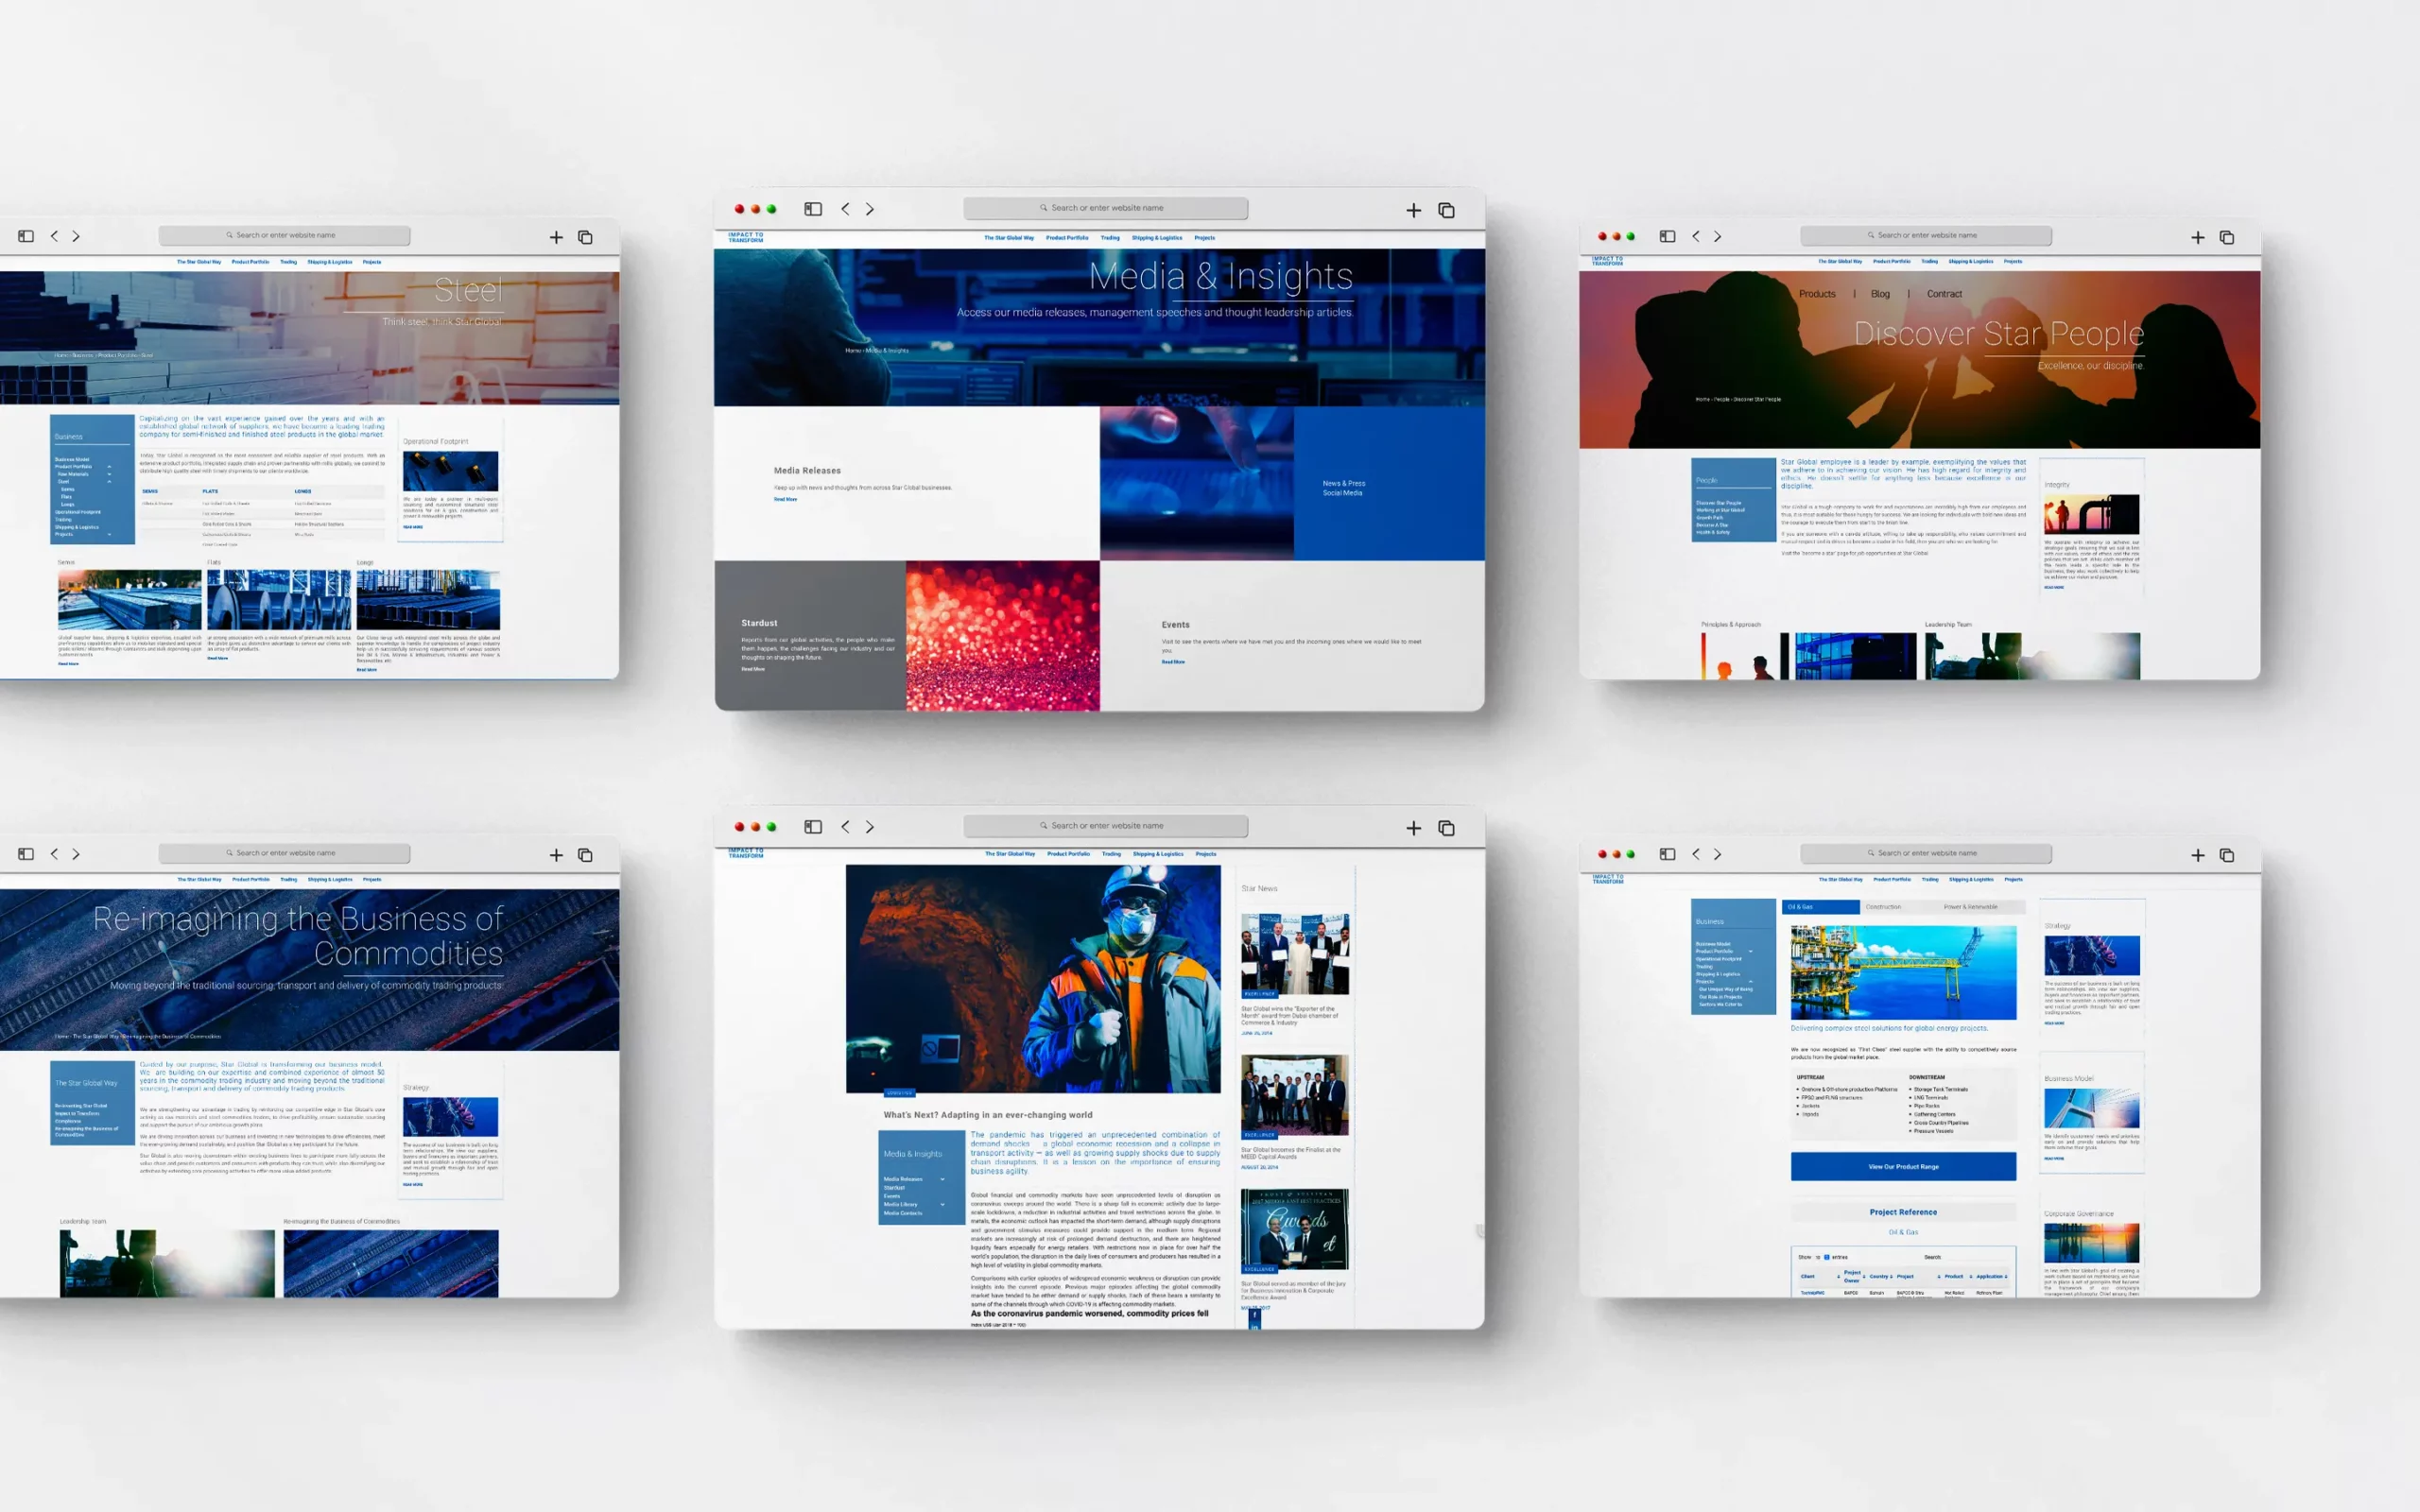This screenshot has width=2420, height=1512.
Task: Go back in Re-imagining Commodities window
Action: coord(54,854)
